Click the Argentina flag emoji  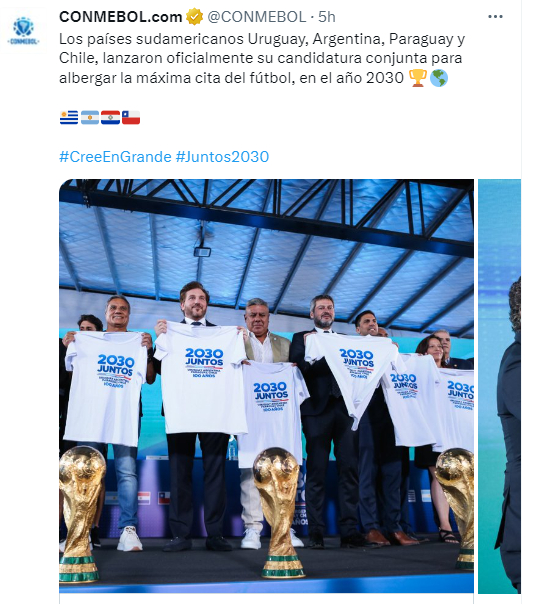(x=90, y=117)
